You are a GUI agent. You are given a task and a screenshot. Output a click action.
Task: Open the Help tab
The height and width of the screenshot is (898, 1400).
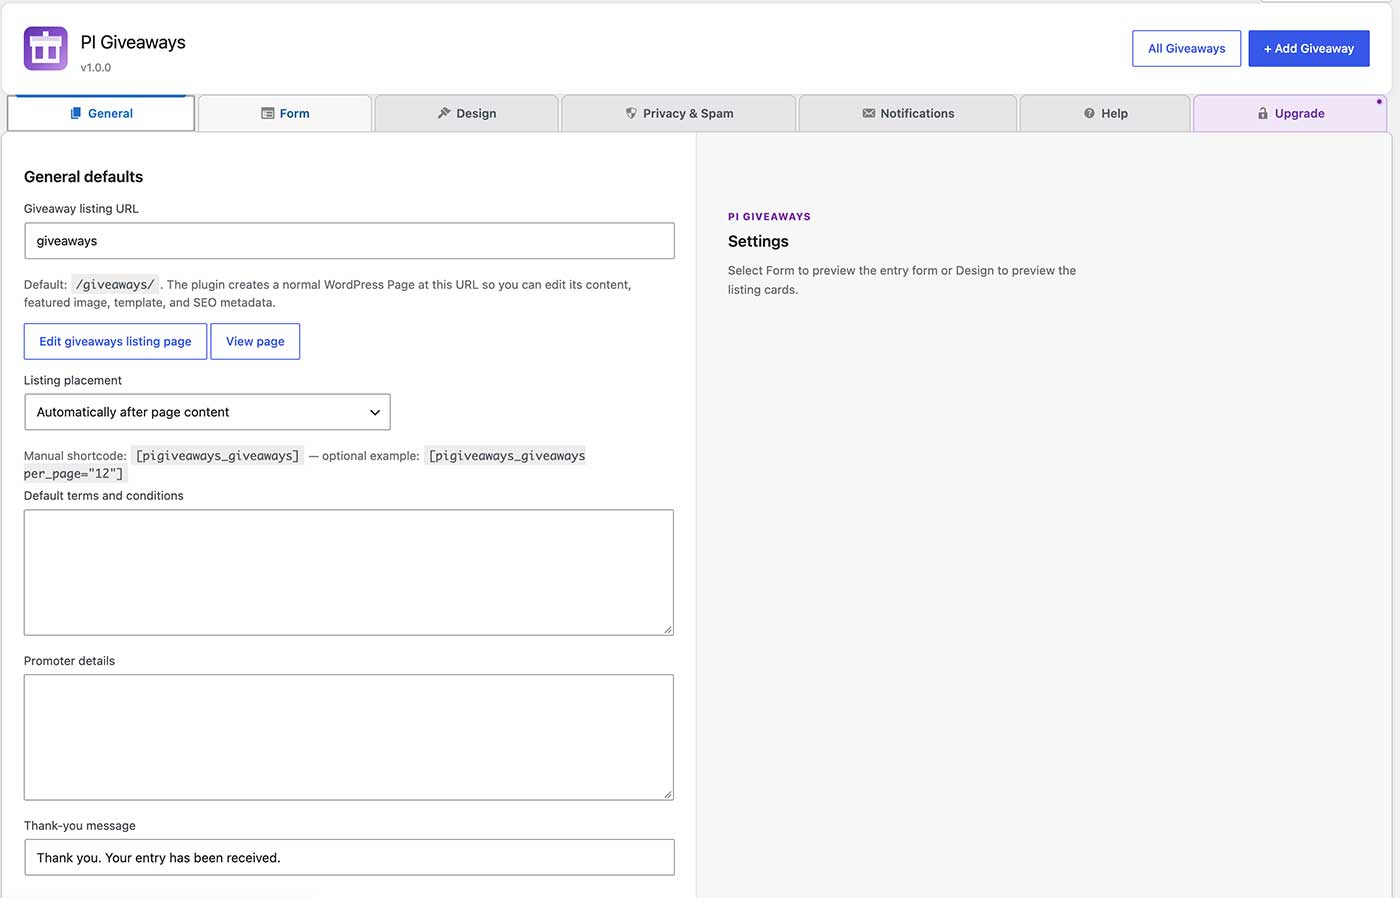1105,113
